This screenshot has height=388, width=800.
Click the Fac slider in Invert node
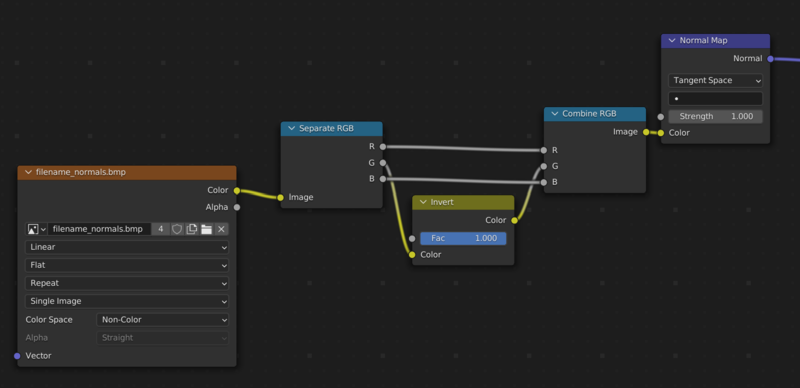[463, 238]
